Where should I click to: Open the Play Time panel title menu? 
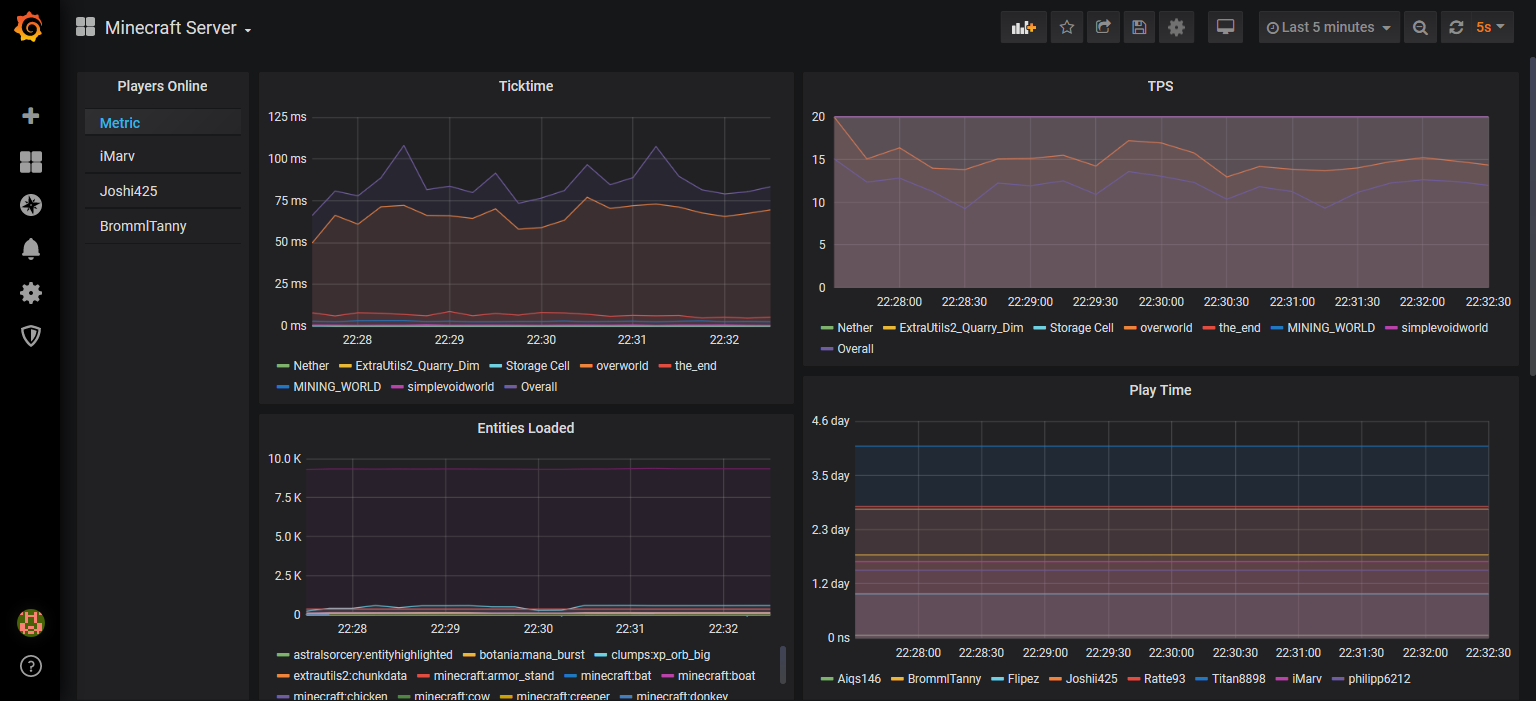point(1160,390)
